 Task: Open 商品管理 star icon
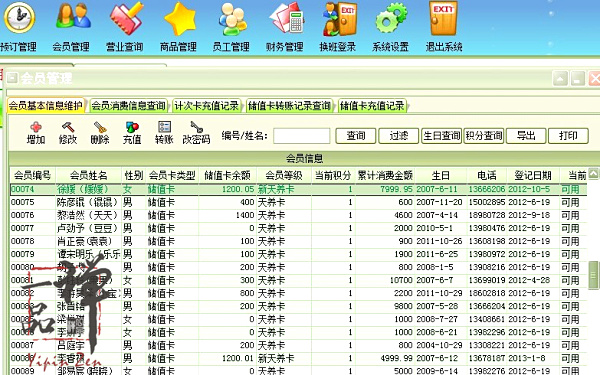click(180, 18)
